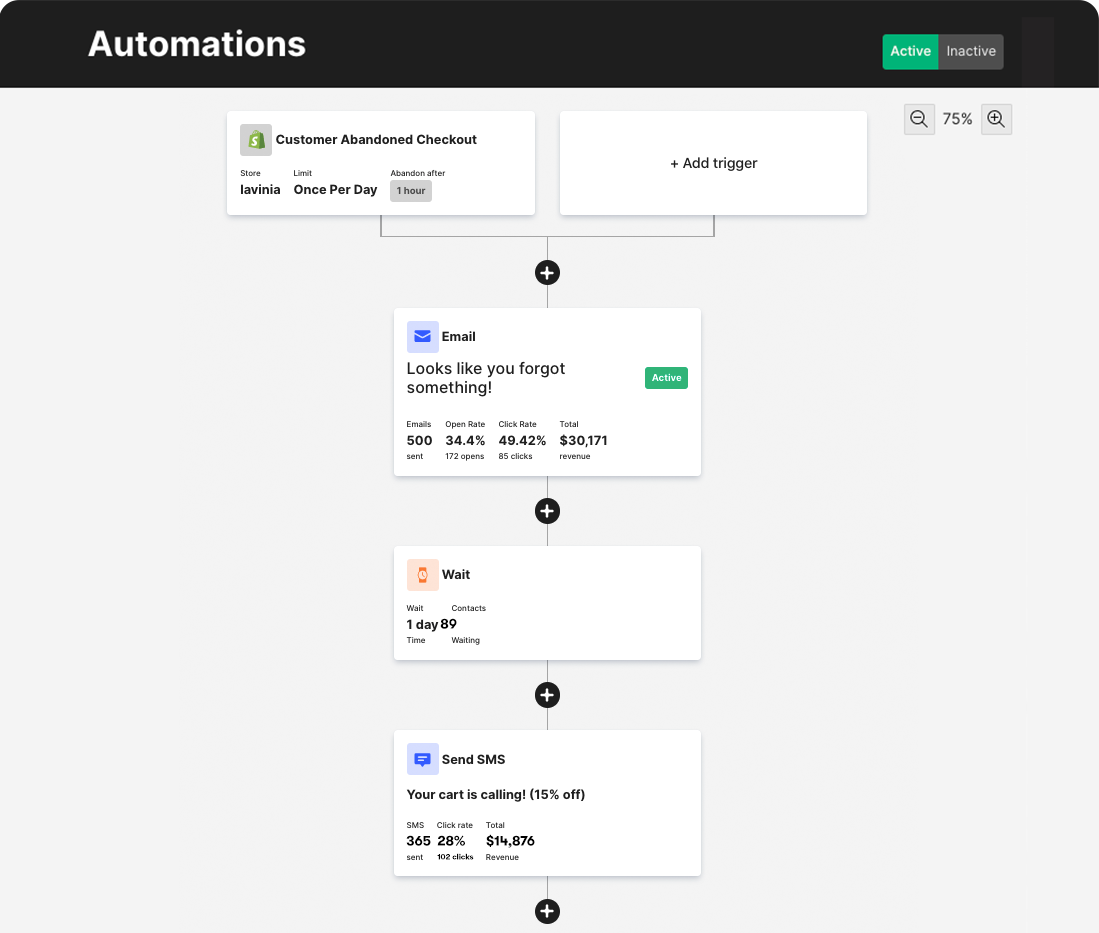Open the Customer Abandoned Checkout trigger title
This screenshot has width=1099, height=933.
(x=376, y=140)
